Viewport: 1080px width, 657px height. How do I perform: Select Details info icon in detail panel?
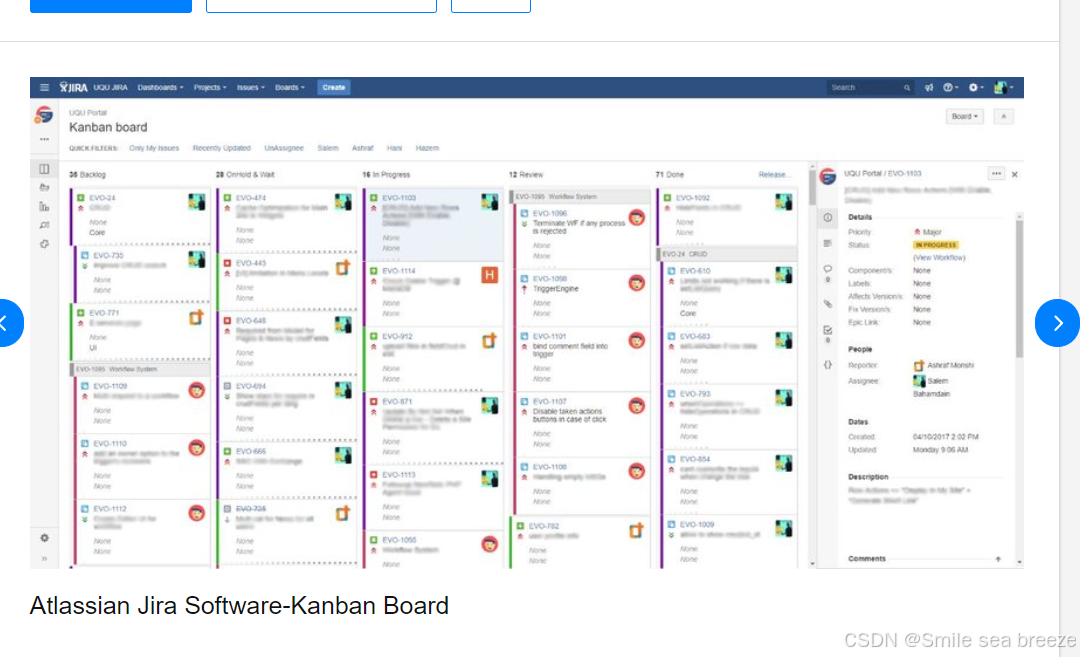pyautogui.click(x=827, y=218)
